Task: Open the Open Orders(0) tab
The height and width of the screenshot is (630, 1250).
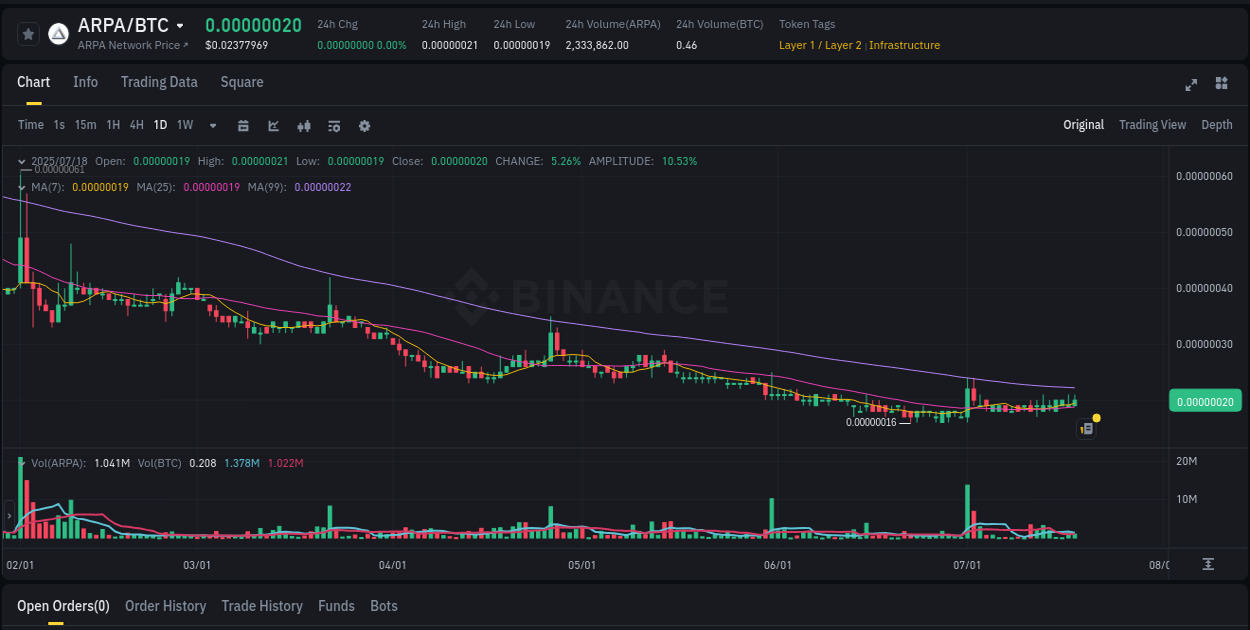Action: 63,606
